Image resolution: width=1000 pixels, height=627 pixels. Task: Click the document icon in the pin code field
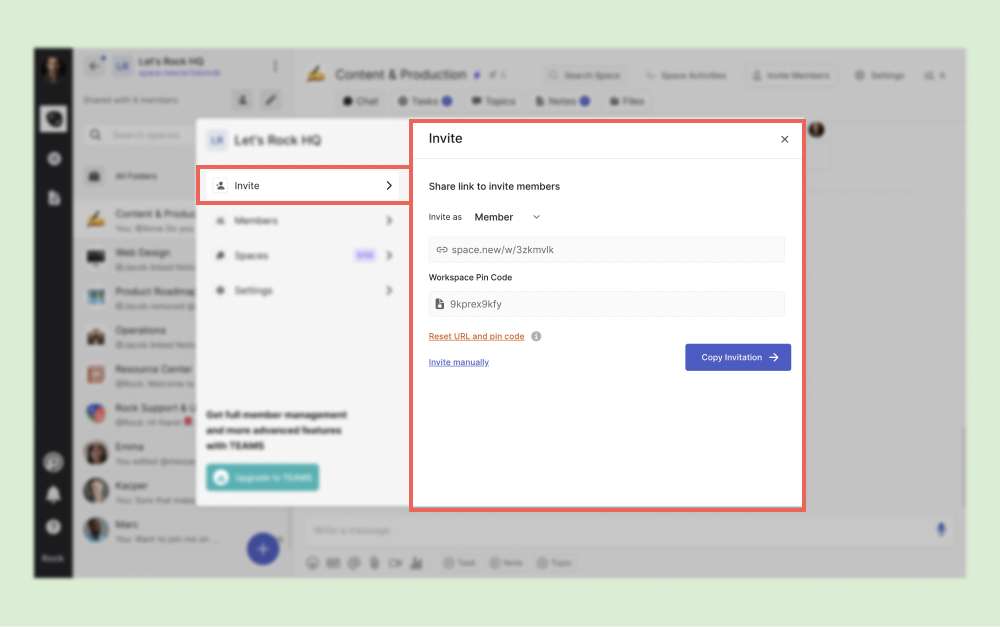tap(441, 303)
